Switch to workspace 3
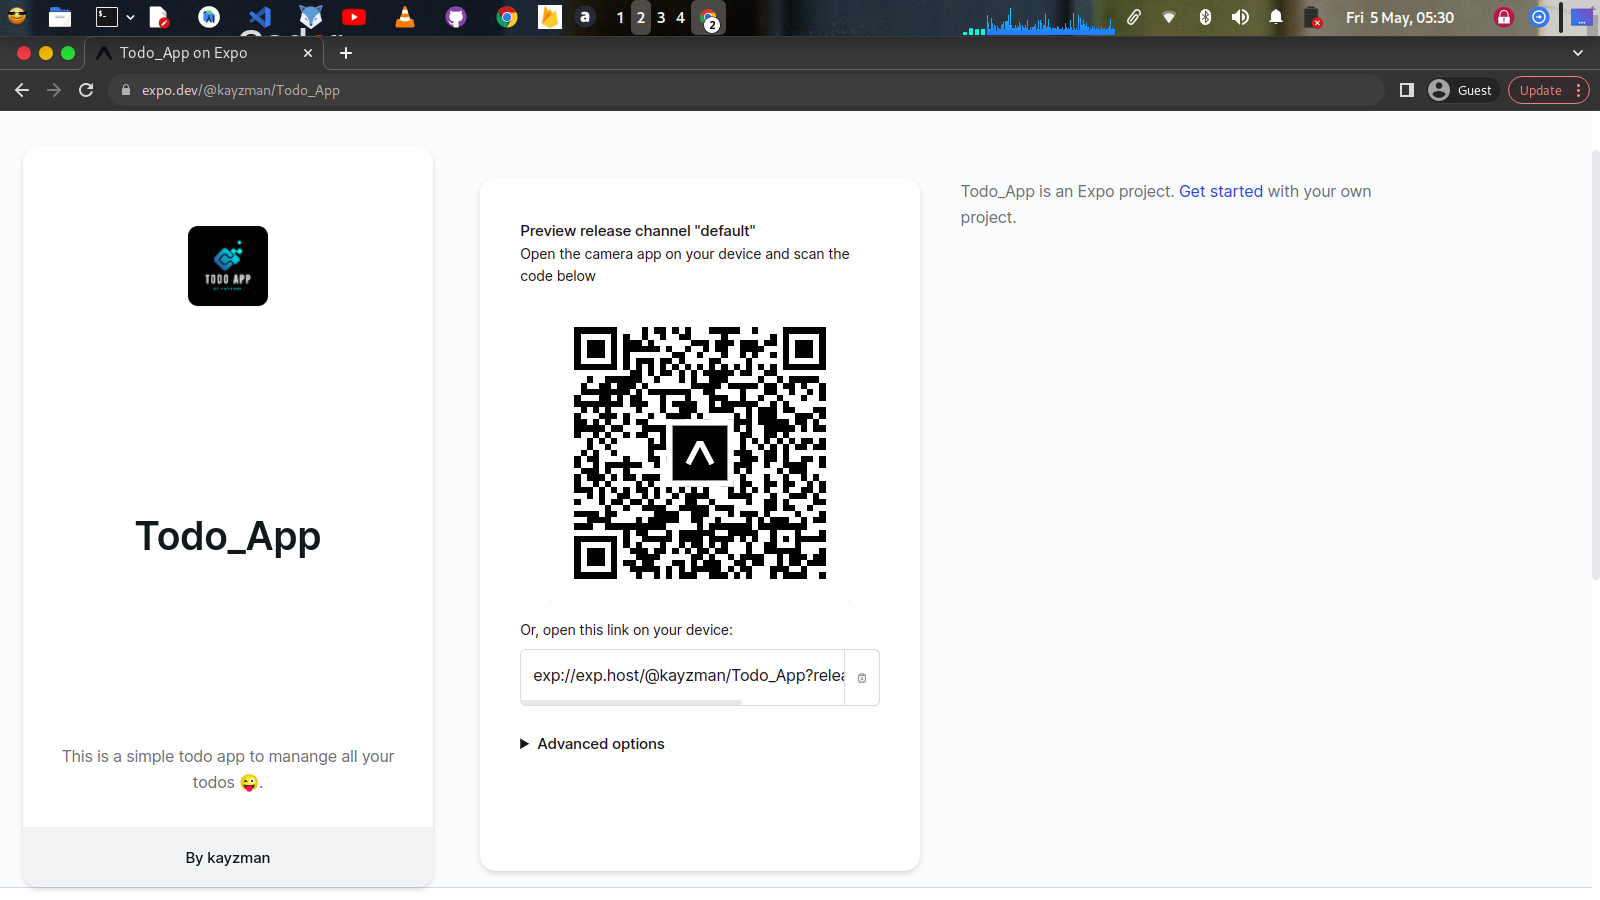 (661, 18)
